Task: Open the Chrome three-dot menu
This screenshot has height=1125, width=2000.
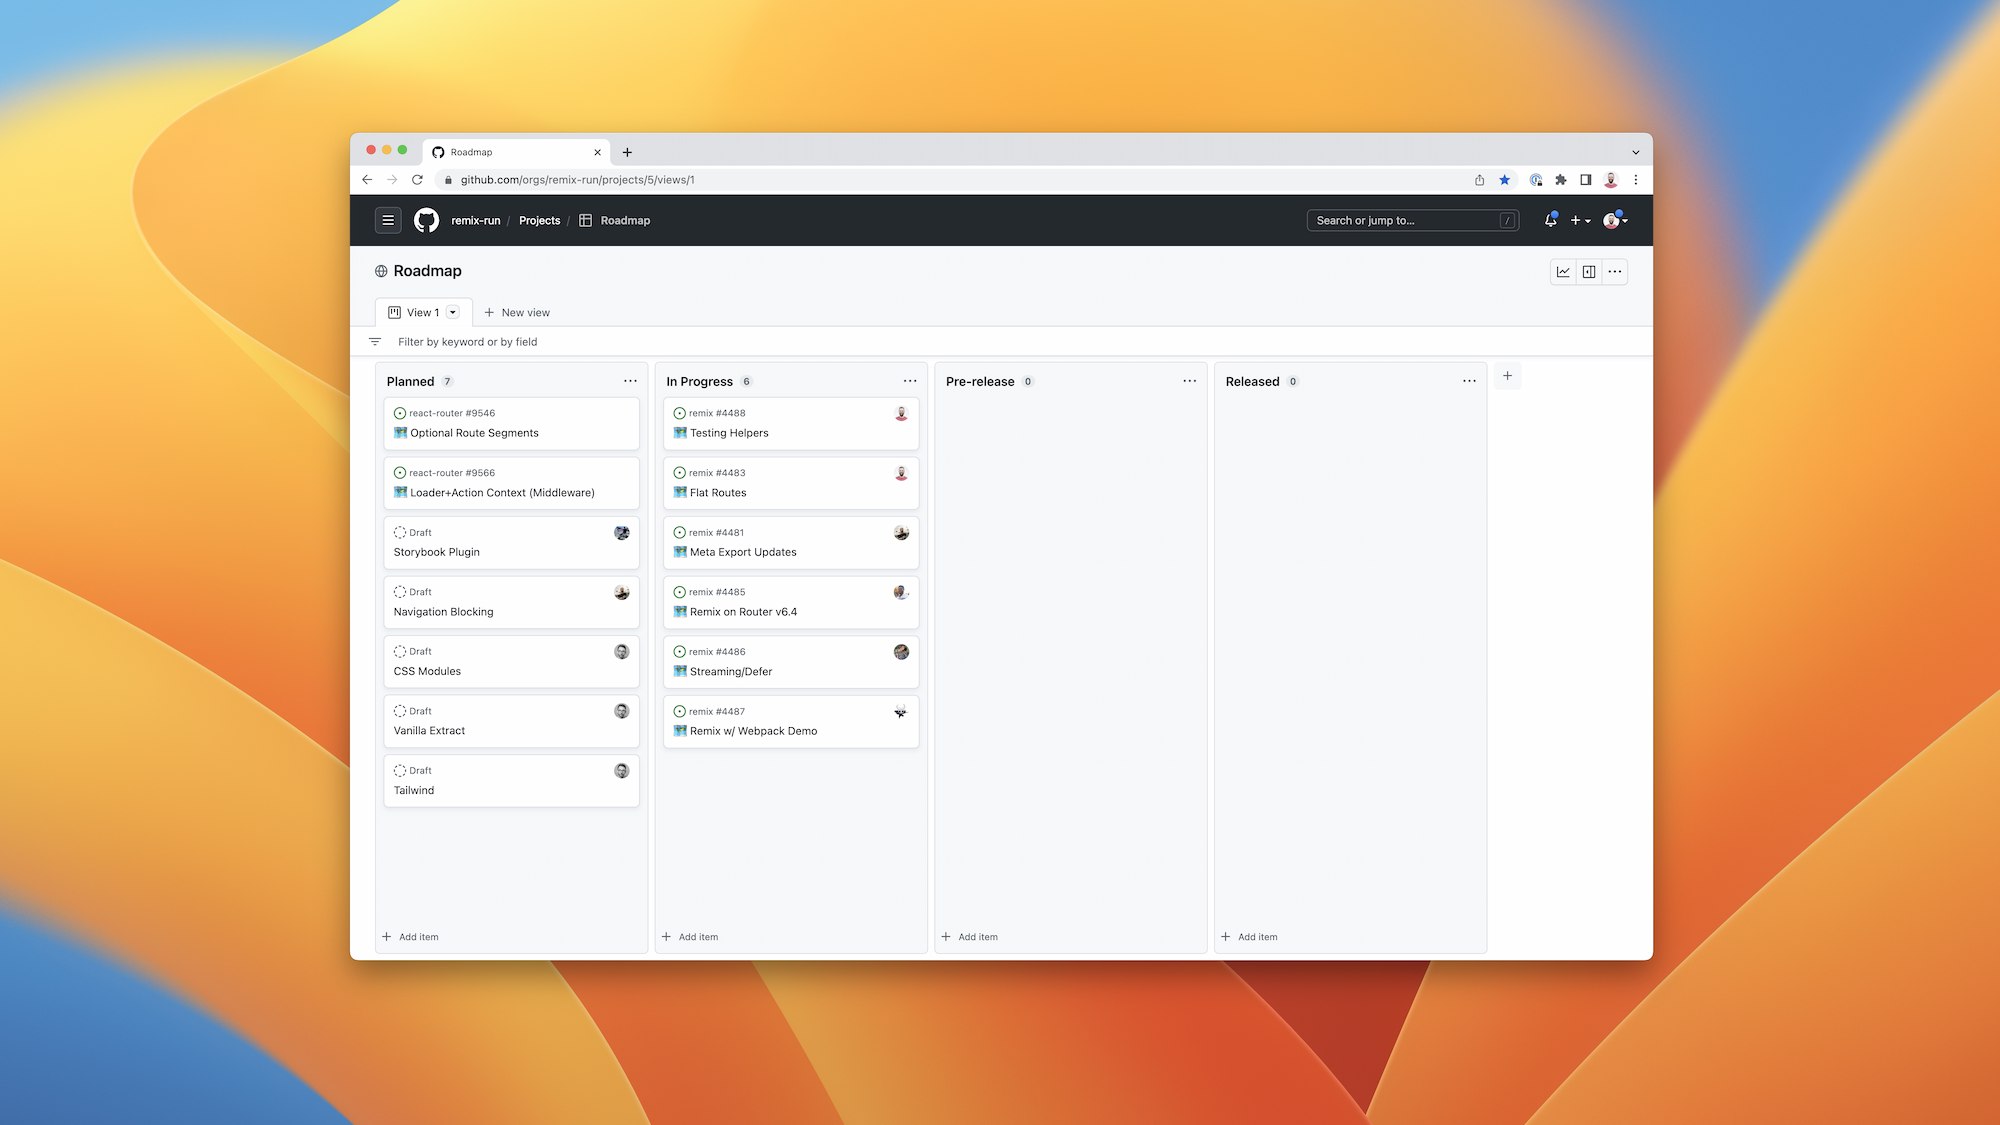Action: pyautogui.click(x=1636, y=180)
